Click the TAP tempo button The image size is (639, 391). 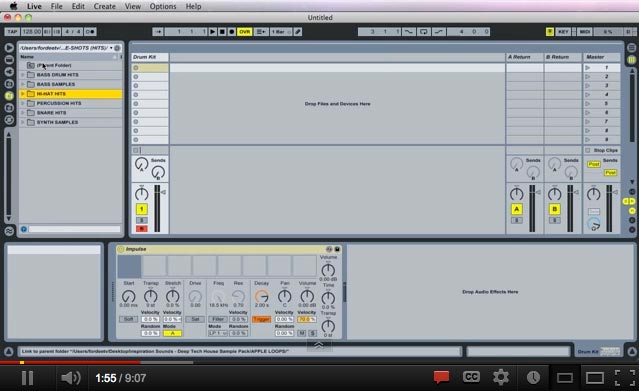12,32
